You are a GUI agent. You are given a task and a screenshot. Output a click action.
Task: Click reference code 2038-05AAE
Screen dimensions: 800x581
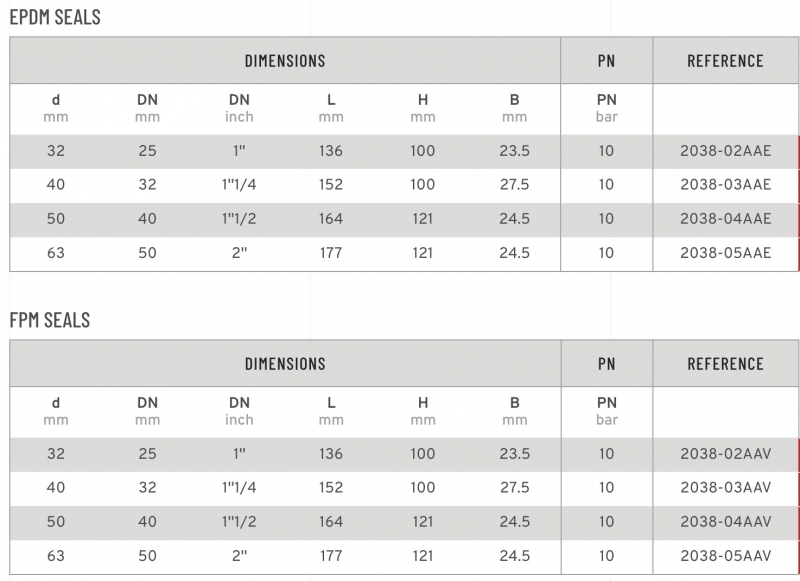[x=725, y=253]
